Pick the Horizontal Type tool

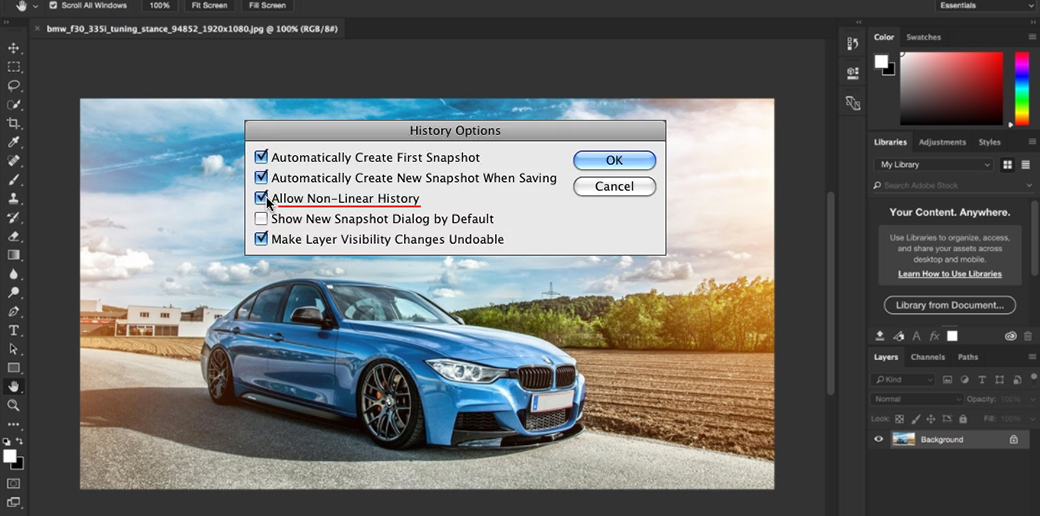[14, 330]
